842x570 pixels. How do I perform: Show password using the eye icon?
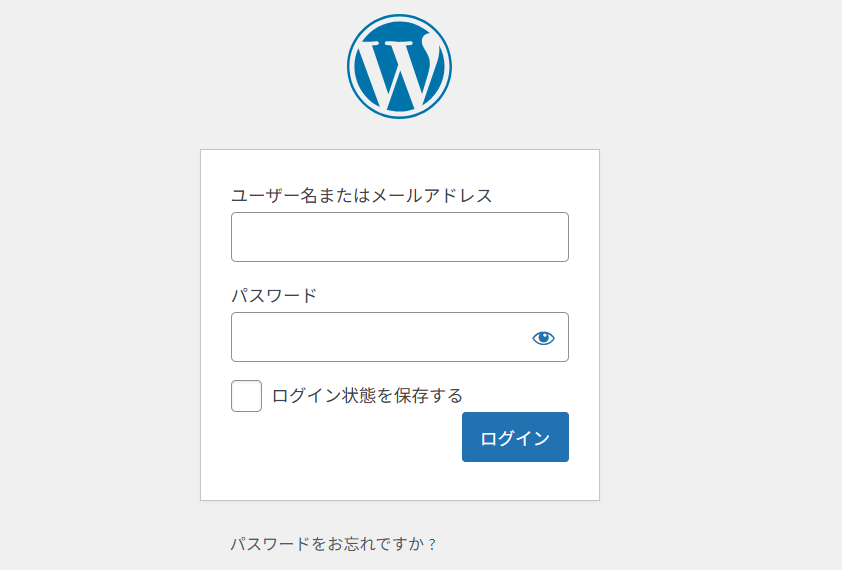(543, 338)
